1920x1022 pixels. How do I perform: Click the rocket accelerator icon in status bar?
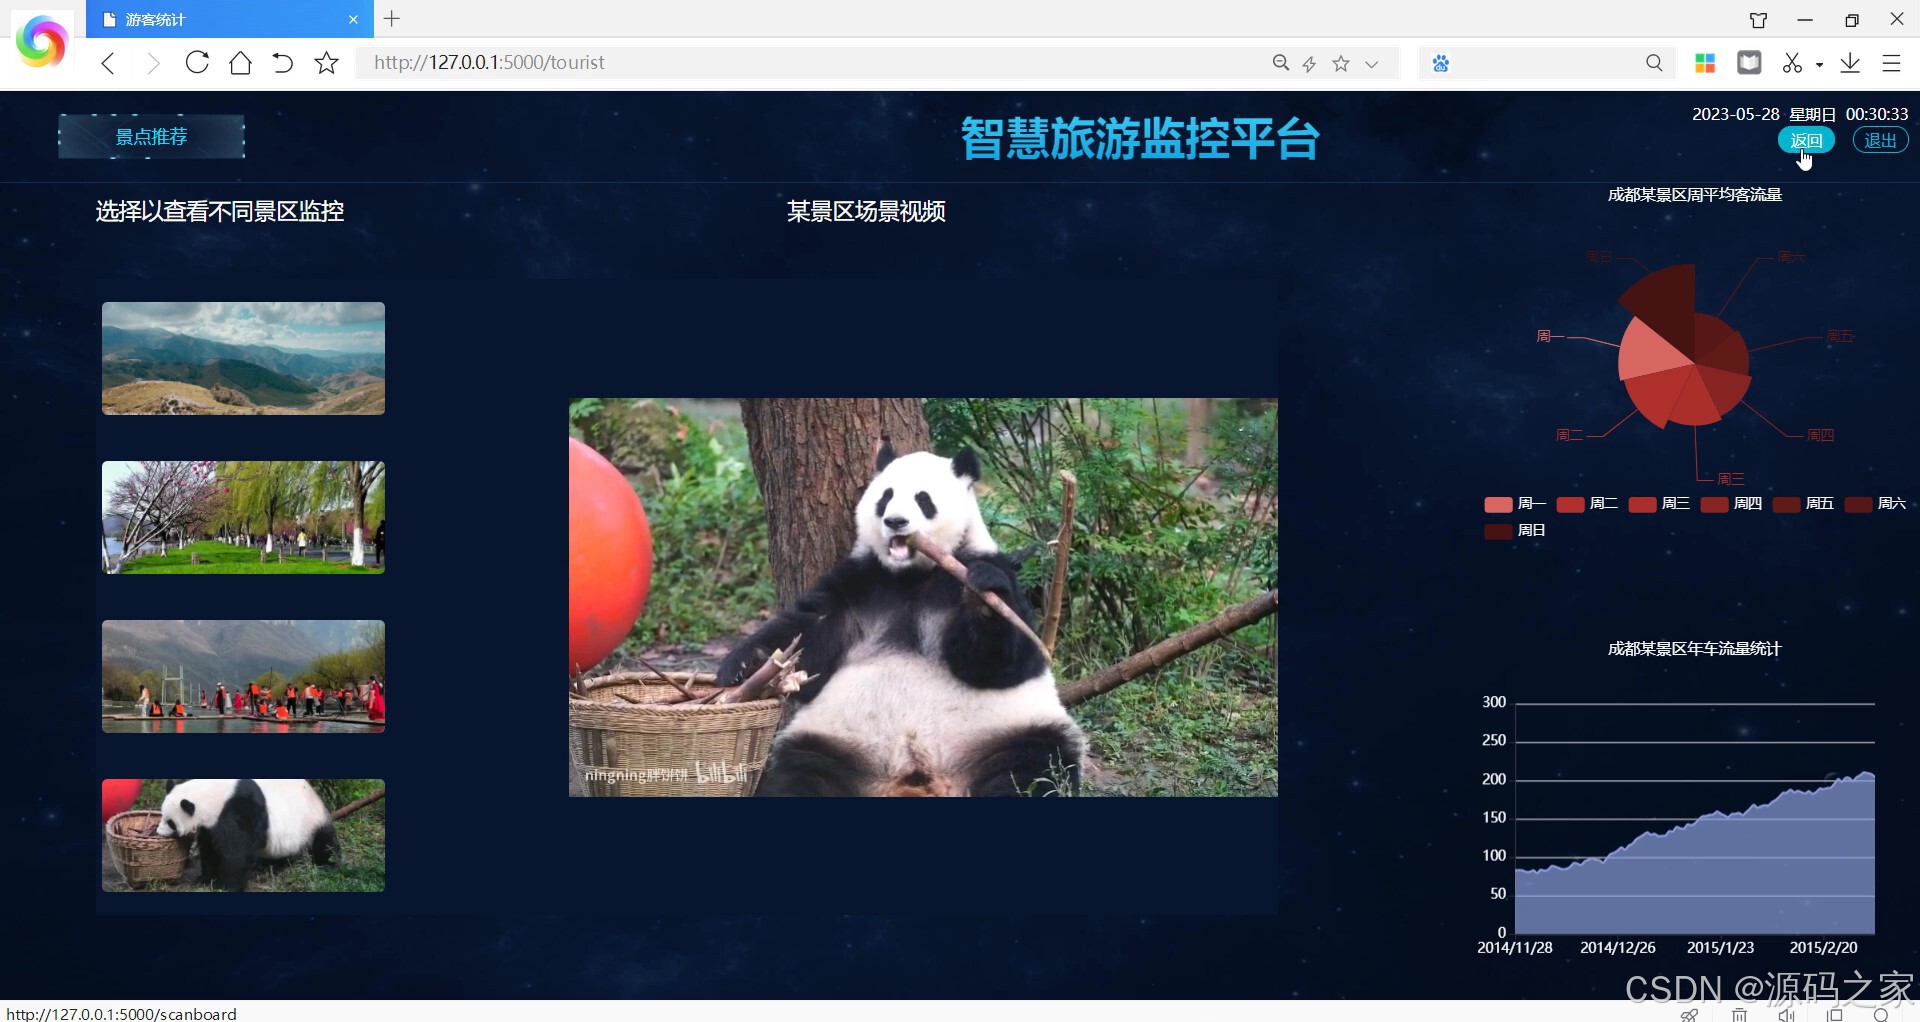click(x=1689, y=1015)
